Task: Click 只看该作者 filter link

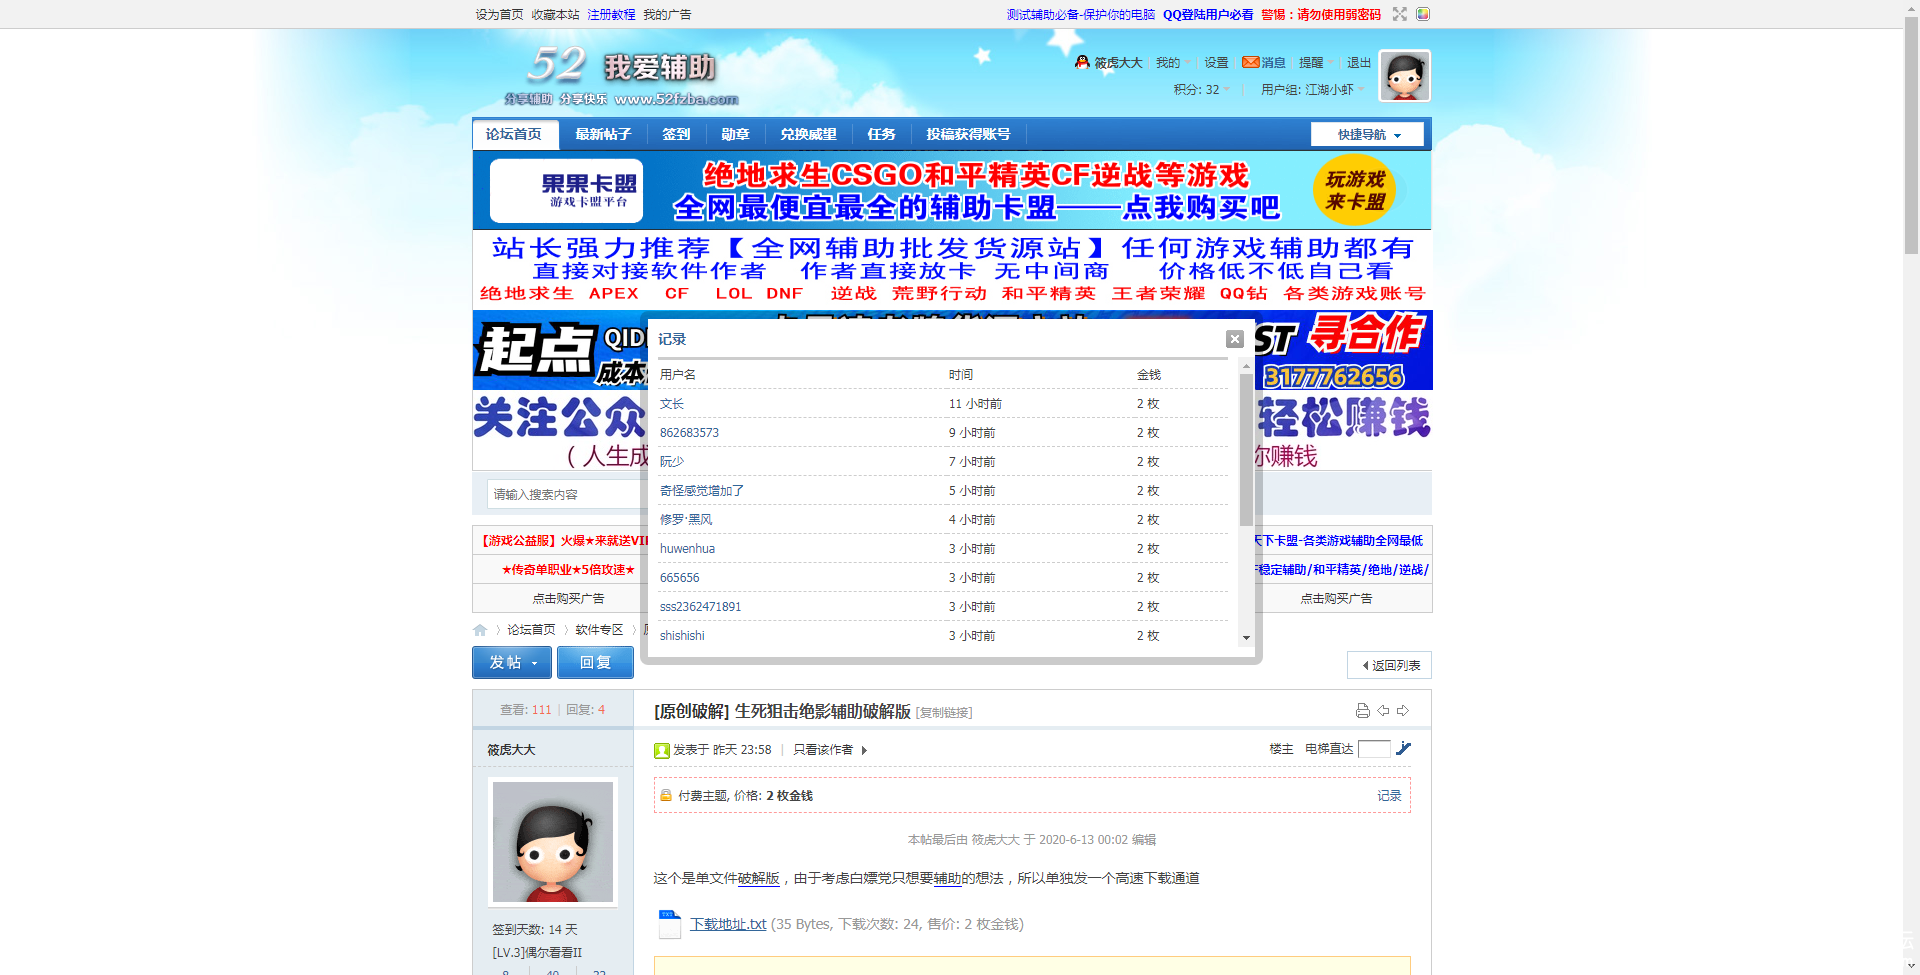Action: pos(823,750)
